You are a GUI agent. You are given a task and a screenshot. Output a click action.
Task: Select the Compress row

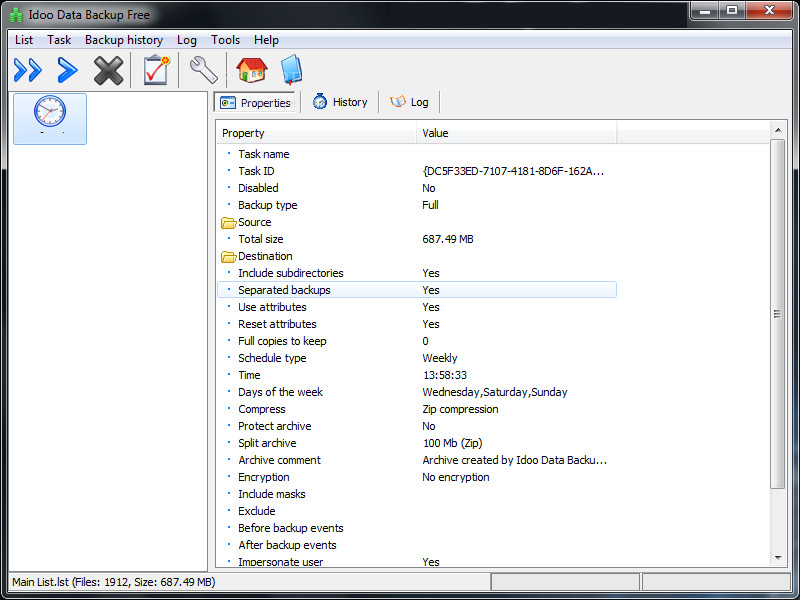[417, 409]
